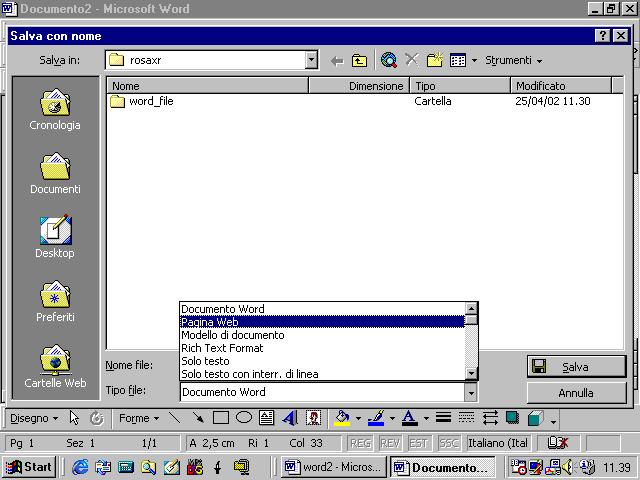Click the Shadow icon
The width and height of the screenshot is (640, 480).
pos(512,418)
